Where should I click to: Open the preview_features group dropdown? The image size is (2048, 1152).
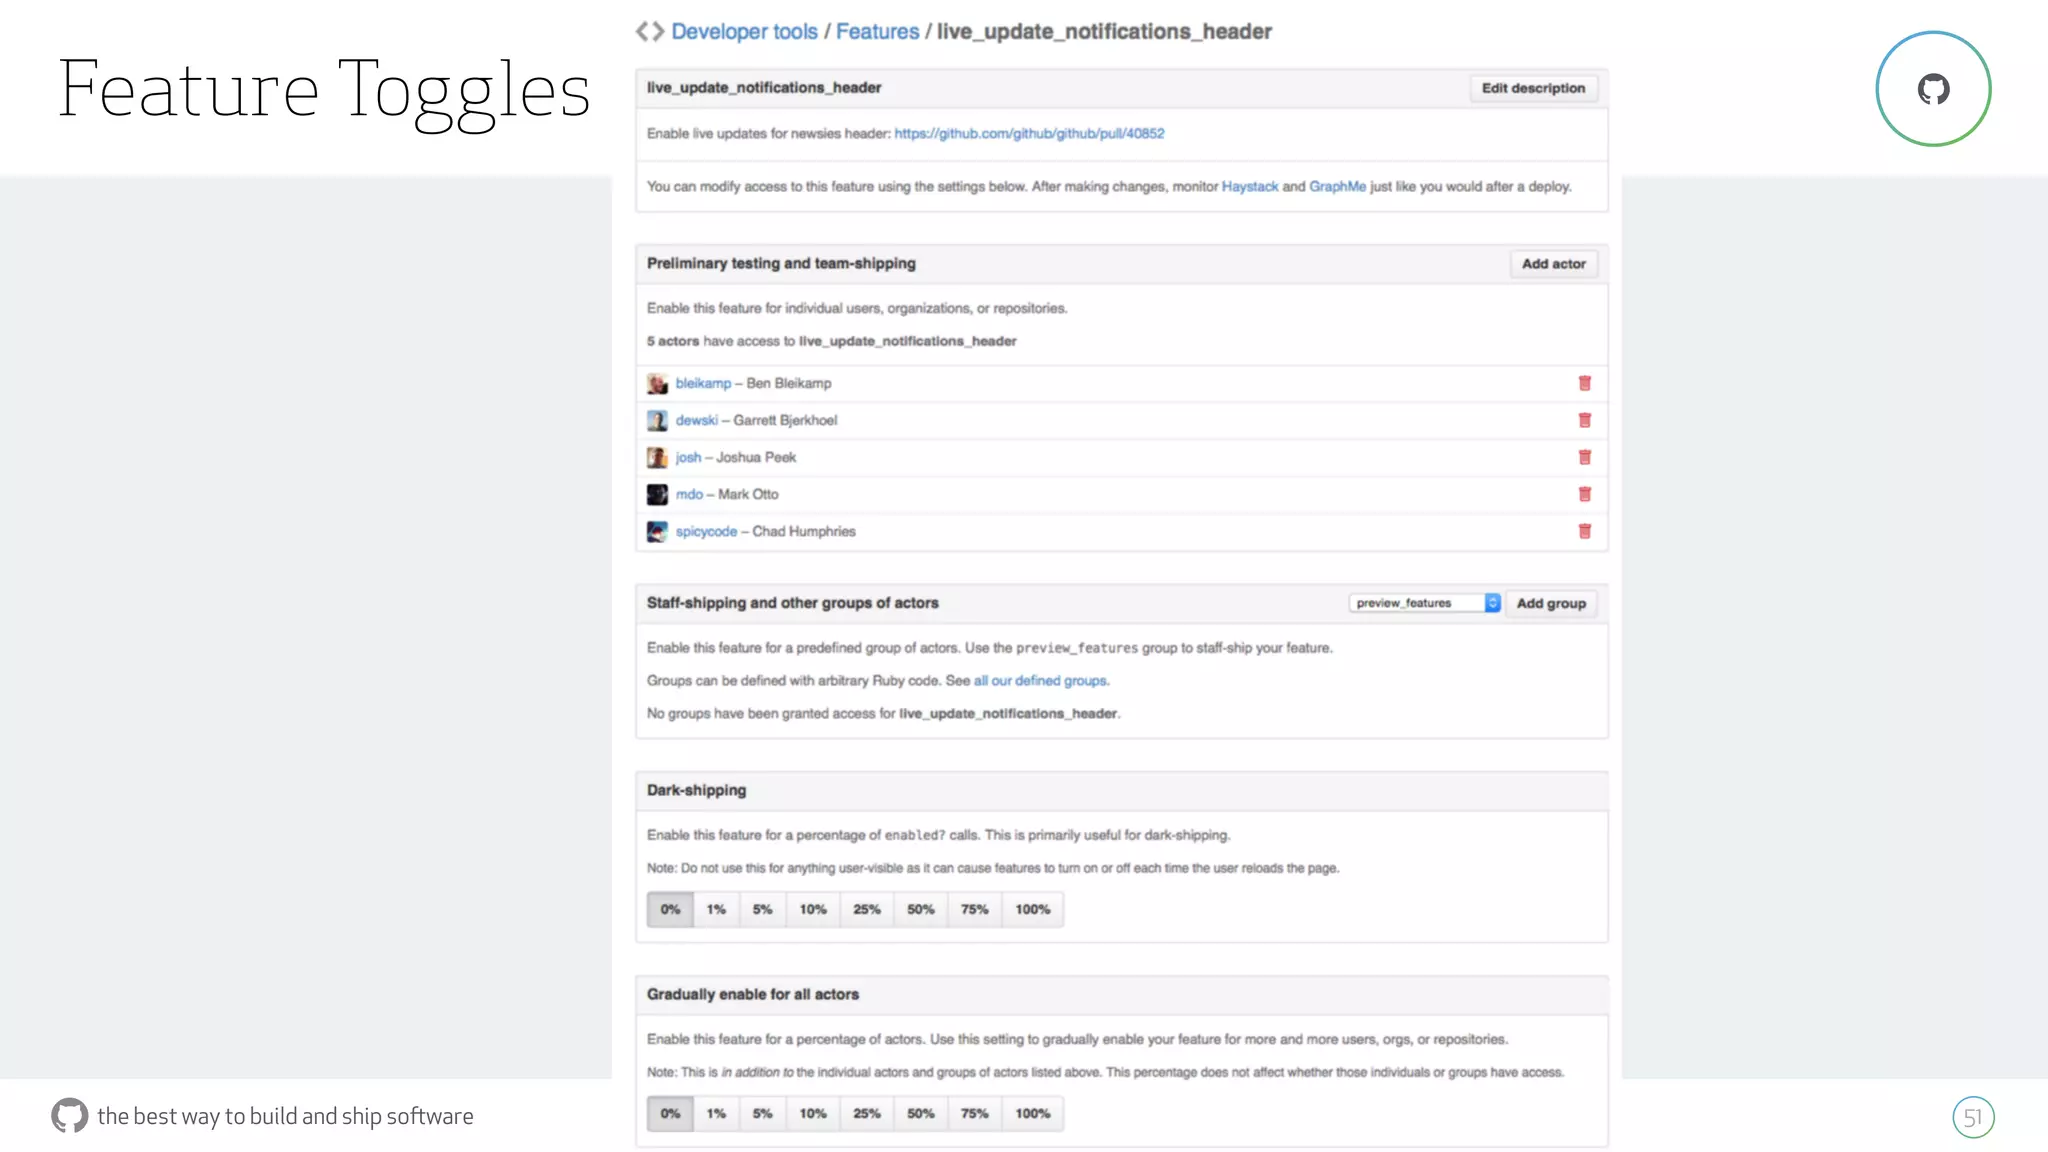pos(1424,603)
